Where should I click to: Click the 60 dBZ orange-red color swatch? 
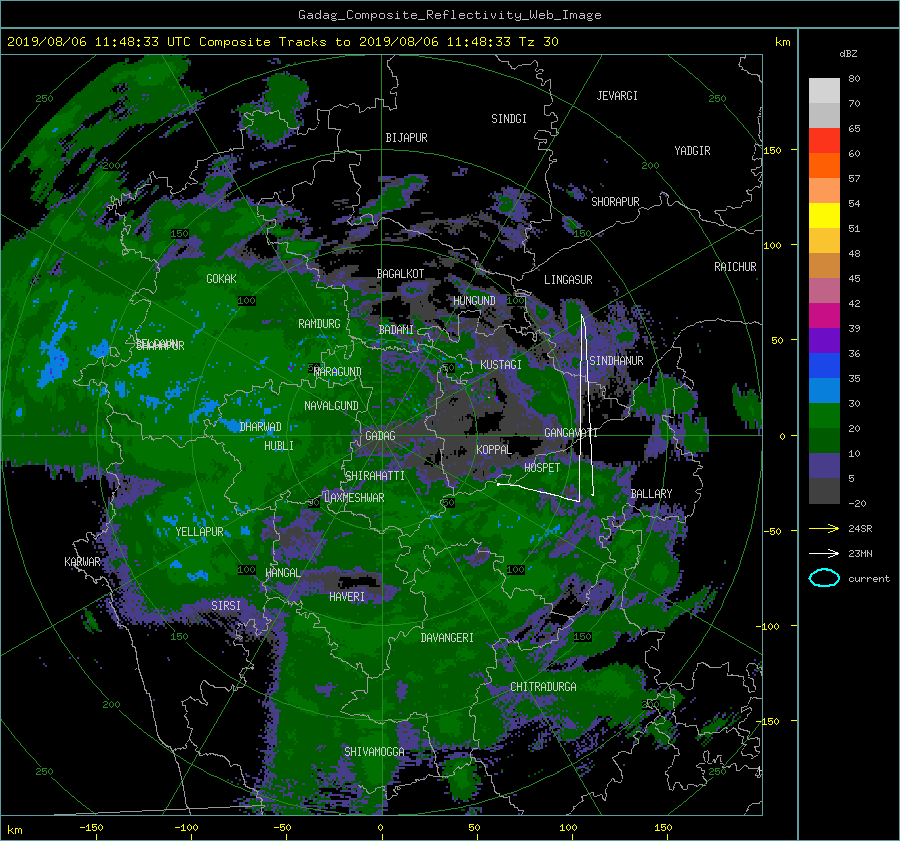[x=824, y=165]
